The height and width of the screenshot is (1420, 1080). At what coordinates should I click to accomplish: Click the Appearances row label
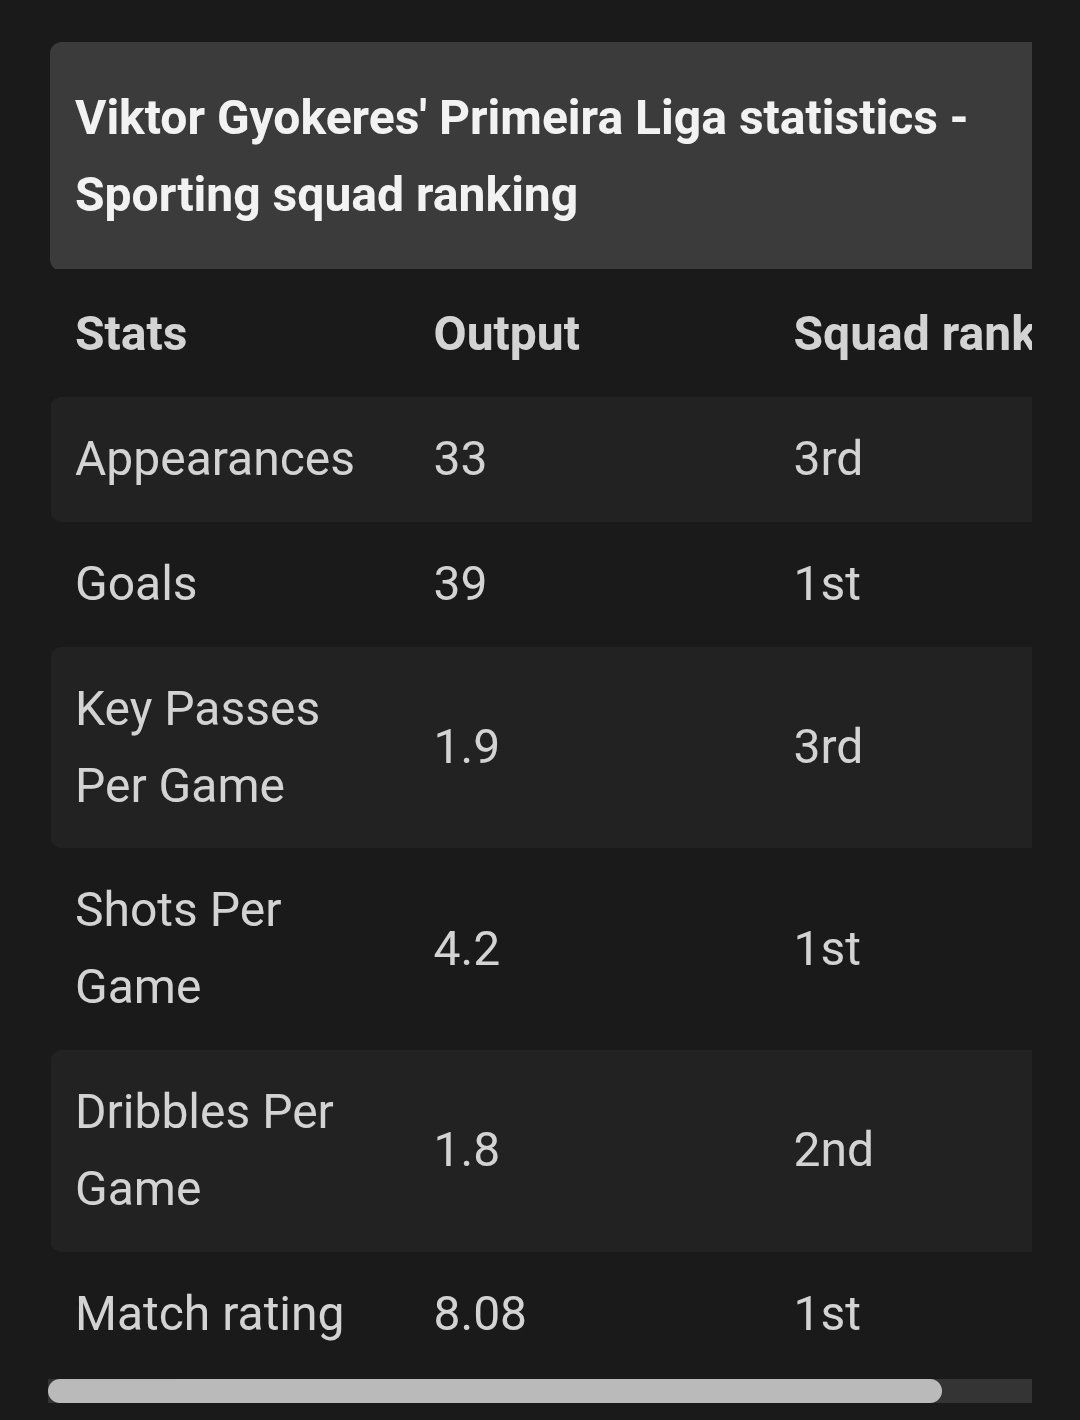(215, 459)
